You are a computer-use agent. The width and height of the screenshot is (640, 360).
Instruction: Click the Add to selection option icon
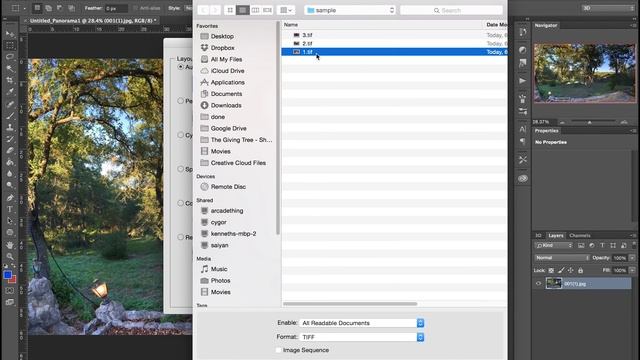coord(48,8)
